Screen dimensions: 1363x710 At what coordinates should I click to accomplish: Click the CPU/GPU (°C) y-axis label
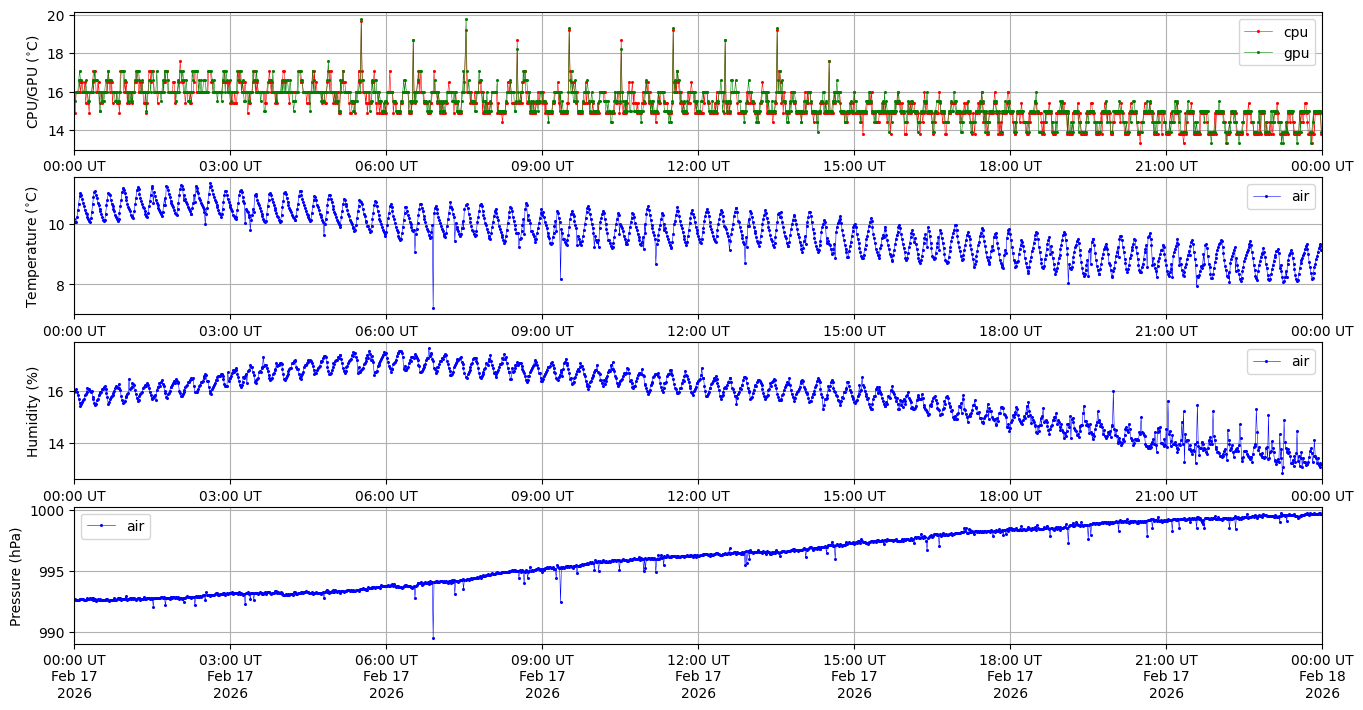coord(33,82)
